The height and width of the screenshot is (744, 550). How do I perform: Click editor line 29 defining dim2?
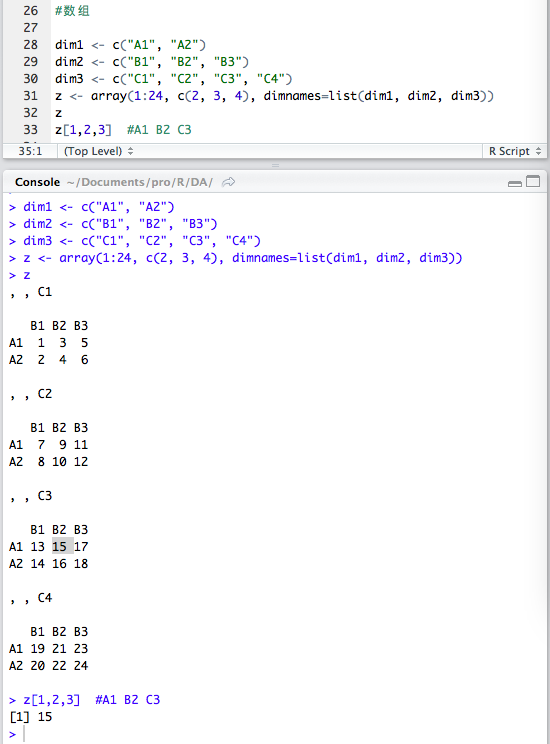tap(152, 62)
